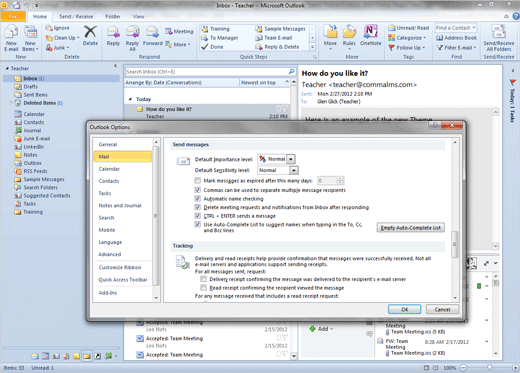Enable Delivery receipt confirming delivery checkbox
The width and height of the screenshot is (520, 373).
[x=203, y=279]
